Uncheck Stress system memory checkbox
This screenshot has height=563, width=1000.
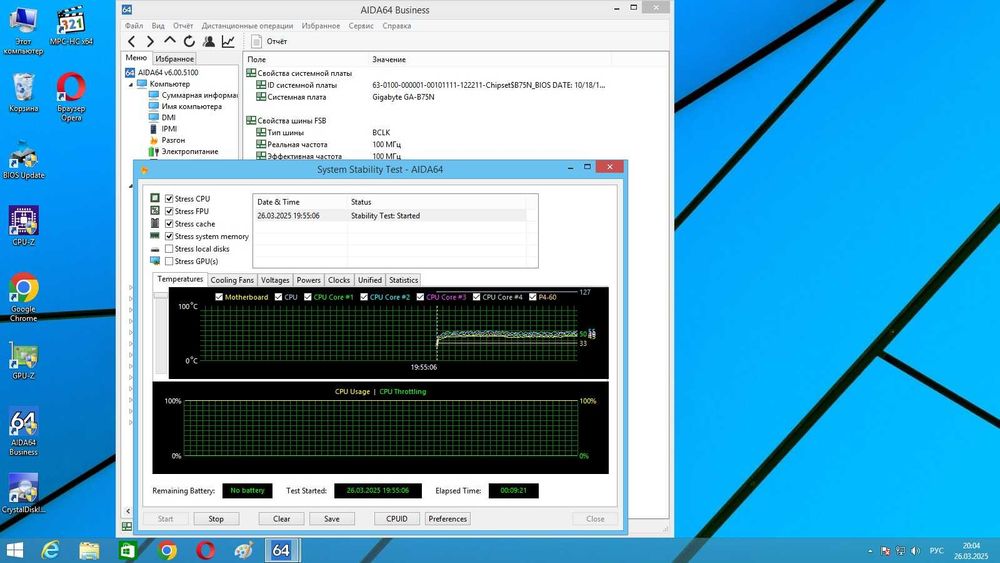[169, 237]
